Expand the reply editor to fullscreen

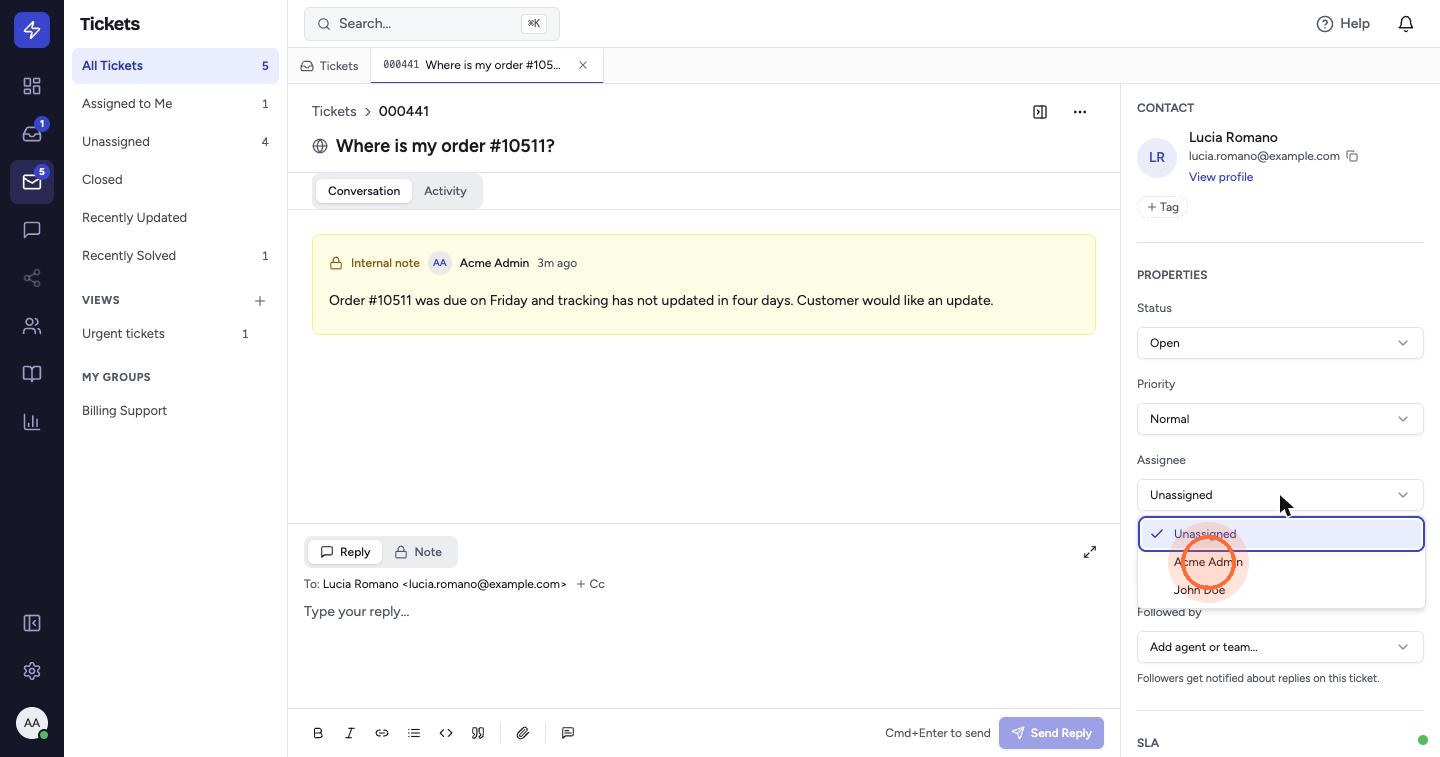(x=1090, y=552)
